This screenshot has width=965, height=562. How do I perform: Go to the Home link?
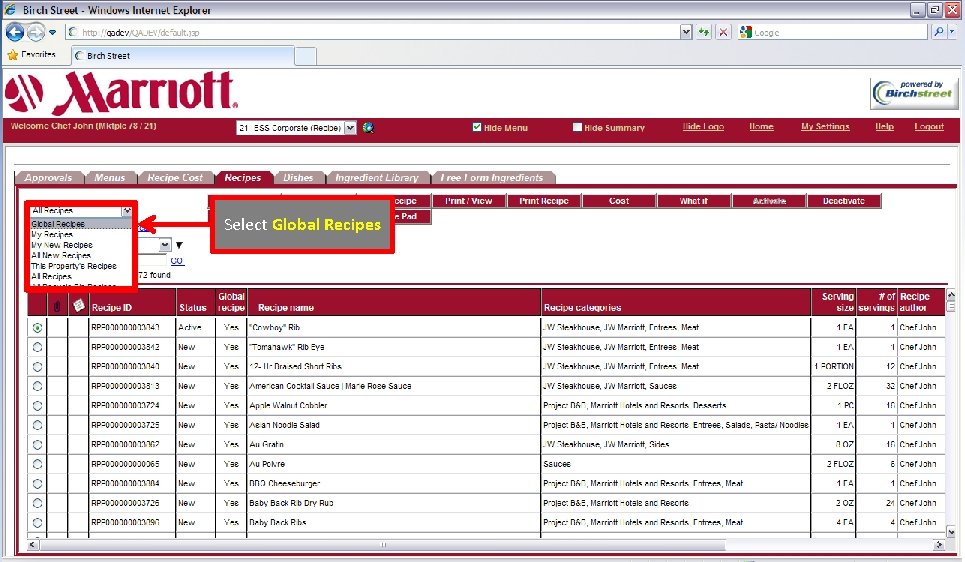pos(761,126)
